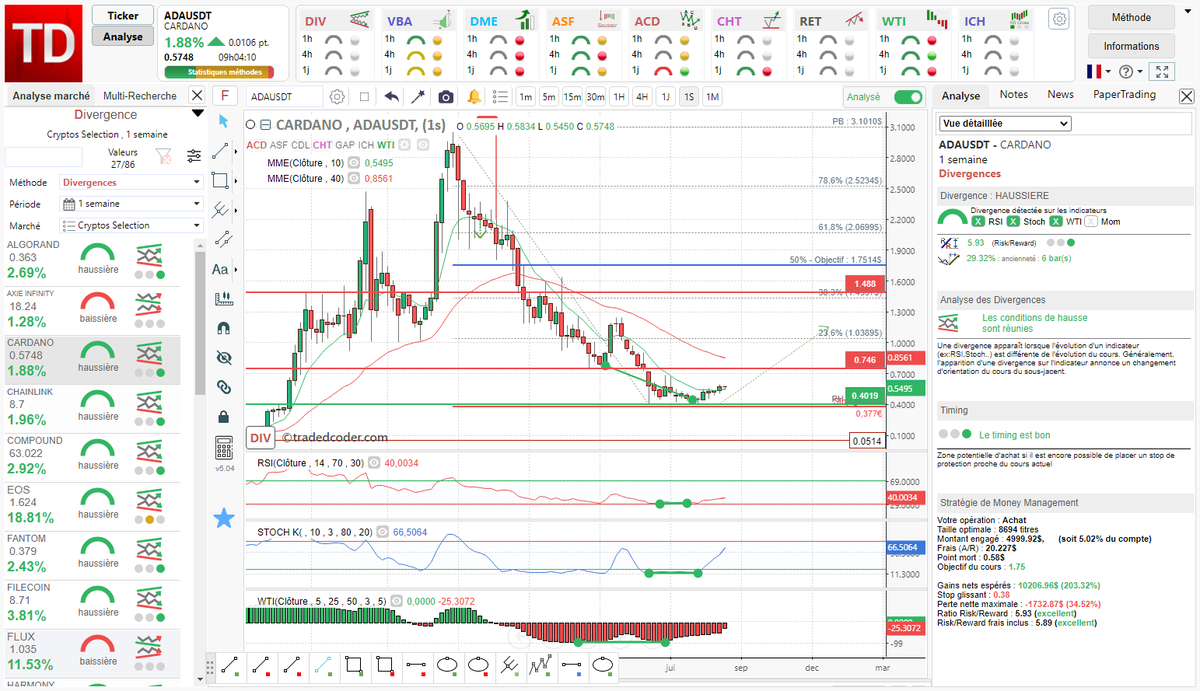Image resolution: width=1200 pixels, height=691 pixels.
Task: Switch to the Analyse marché tab
Action: pyautogui.click(x=51, y=96)
